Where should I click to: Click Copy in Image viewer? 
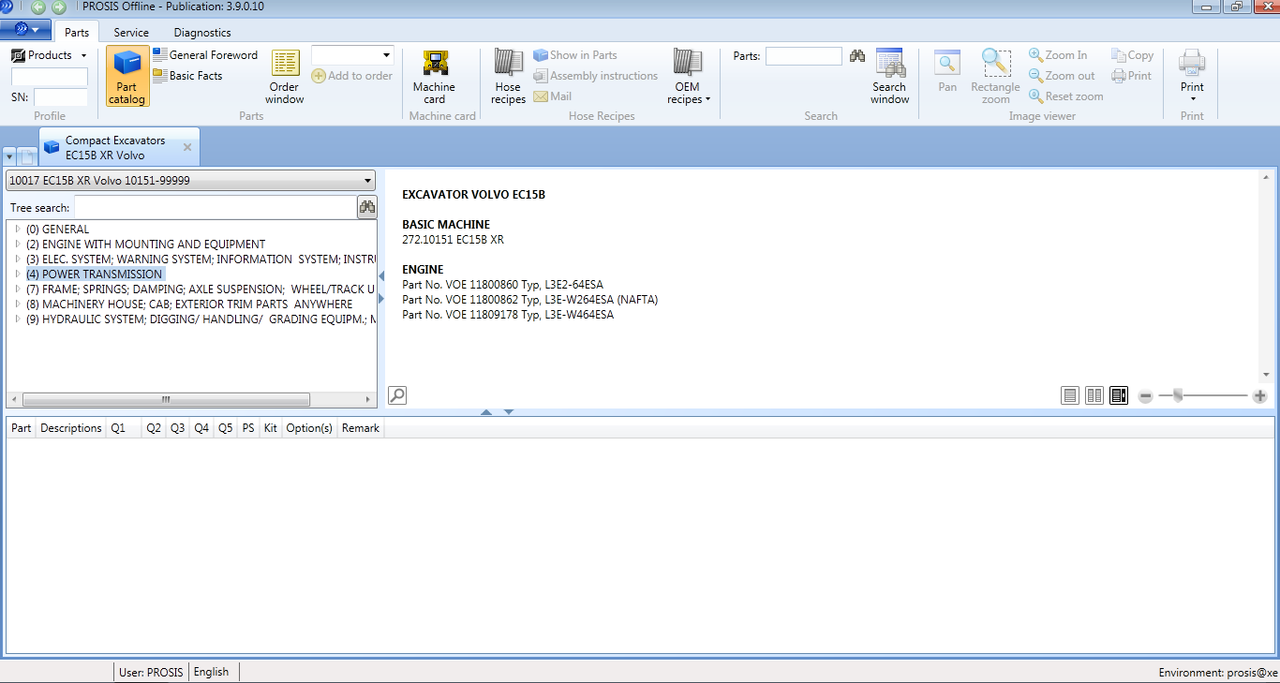point(1133,55)
